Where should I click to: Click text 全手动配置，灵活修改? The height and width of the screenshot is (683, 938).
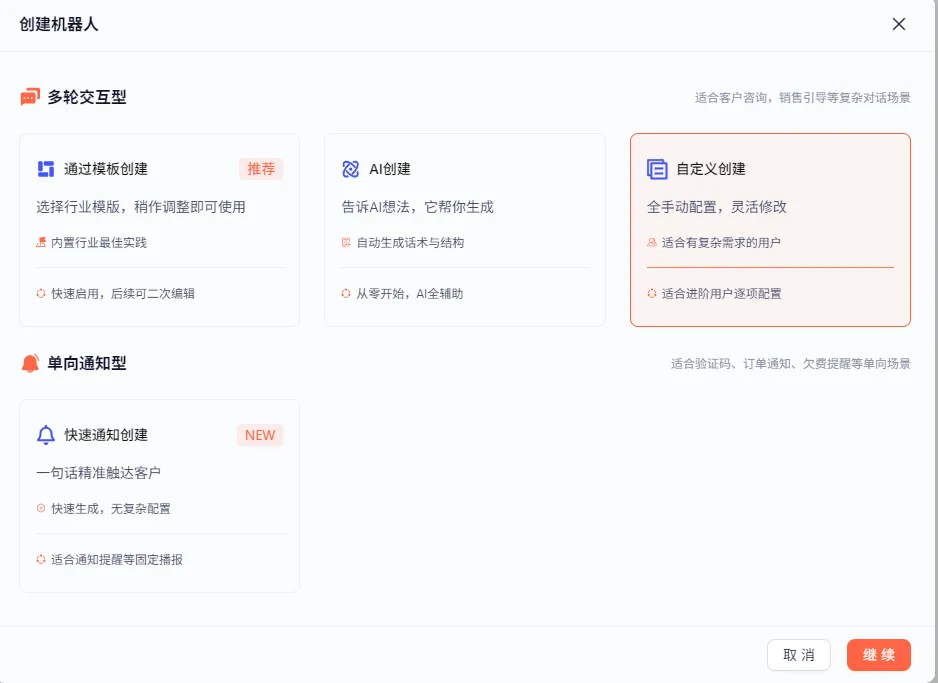coord(717,207)
